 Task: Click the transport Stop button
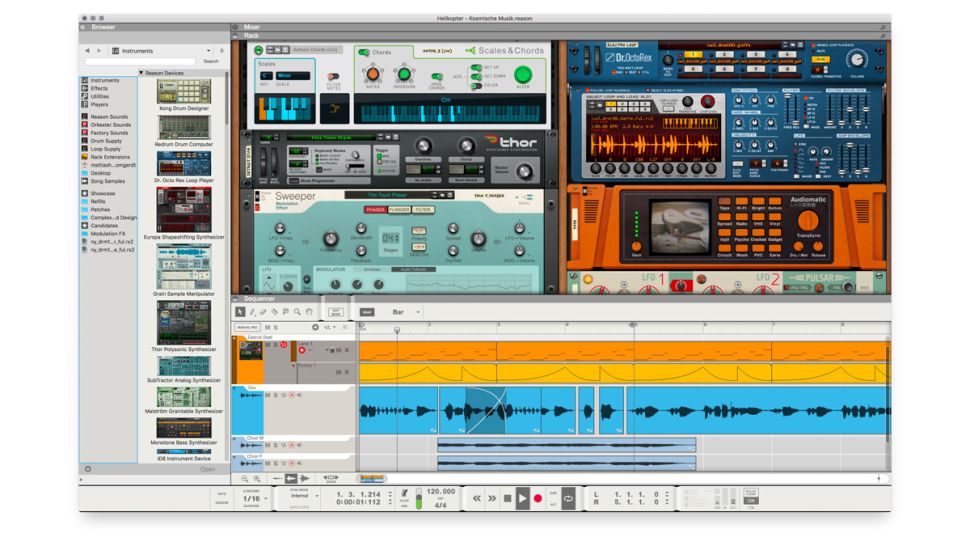pos(507,498)
